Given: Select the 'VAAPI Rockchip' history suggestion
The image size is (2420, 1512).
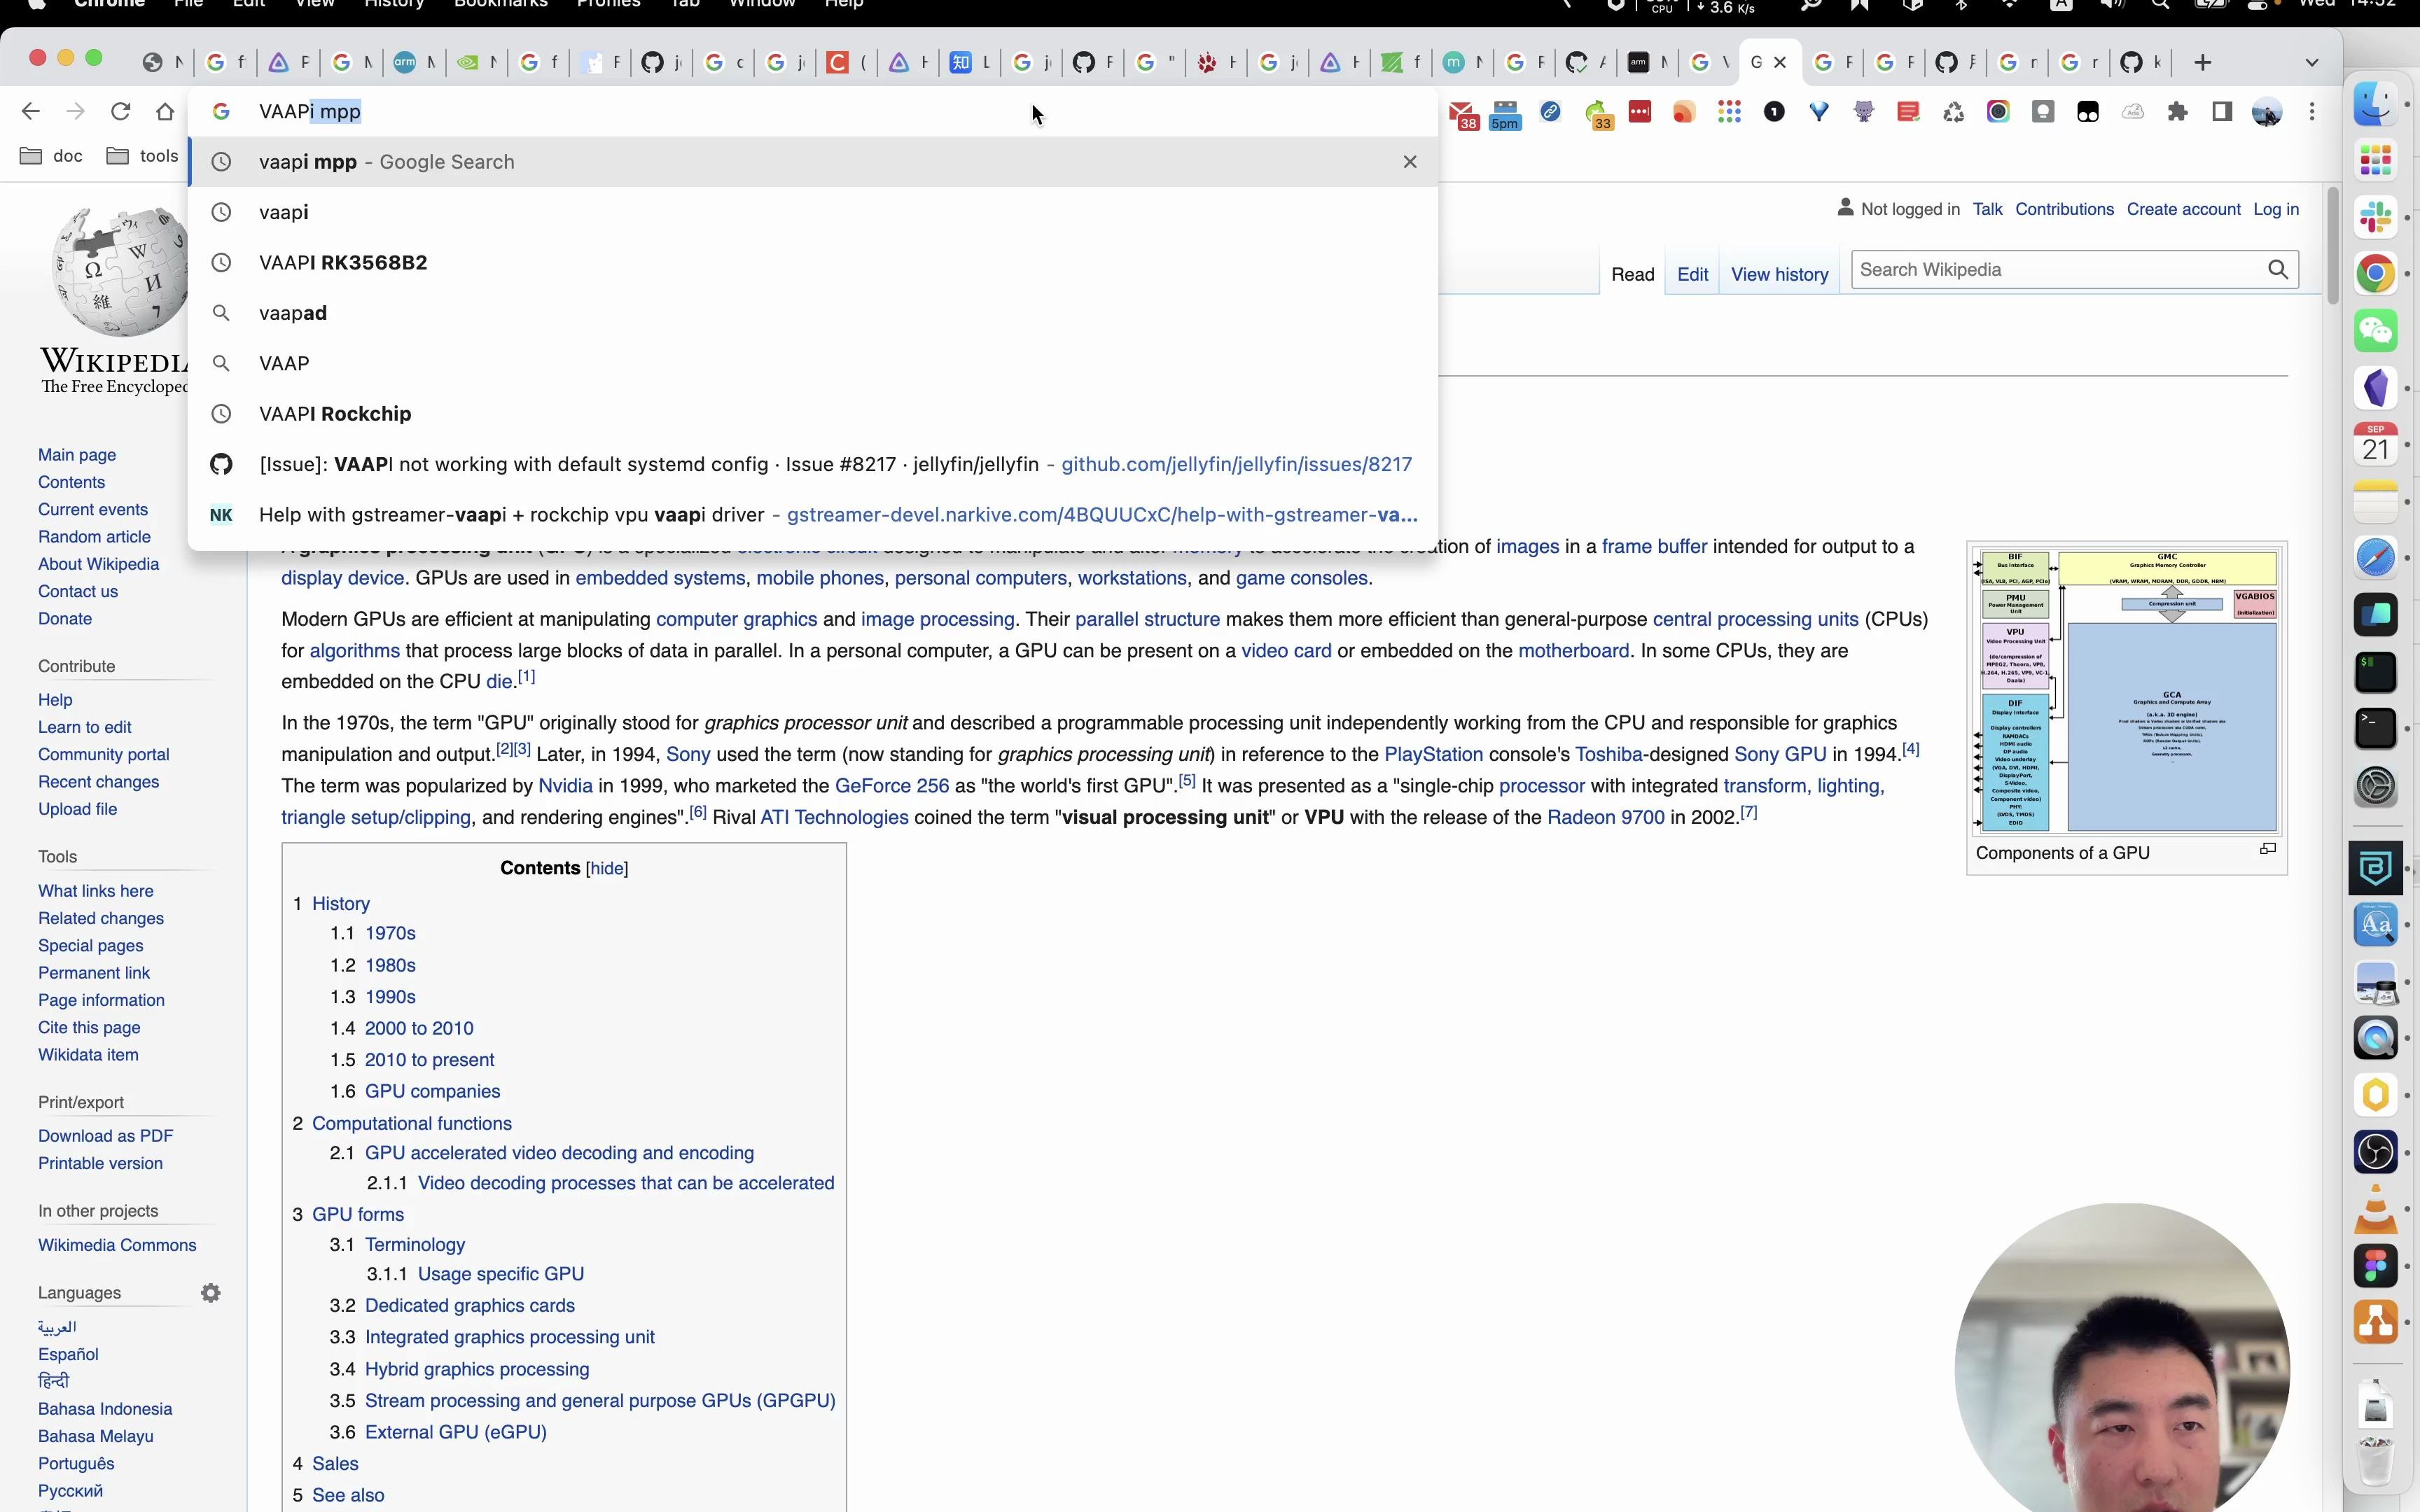Looking at the screenshot, I should 335,414.
